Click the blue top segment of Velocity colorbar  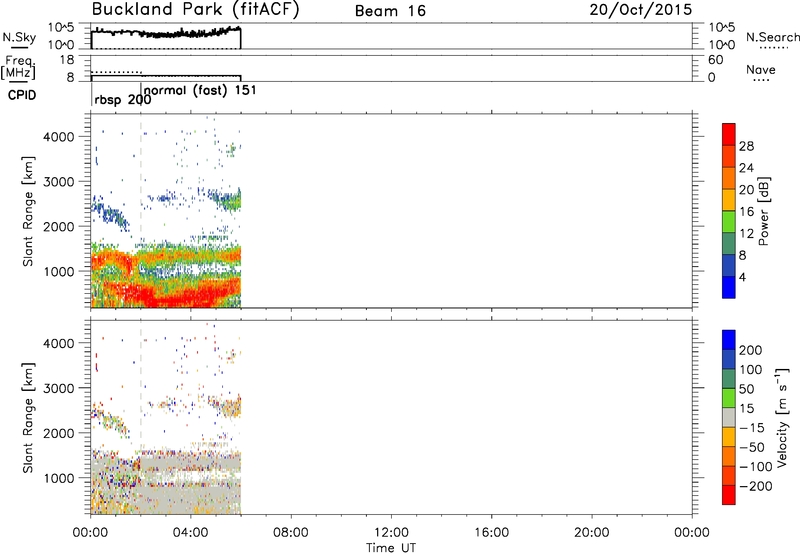coord(729,340)
